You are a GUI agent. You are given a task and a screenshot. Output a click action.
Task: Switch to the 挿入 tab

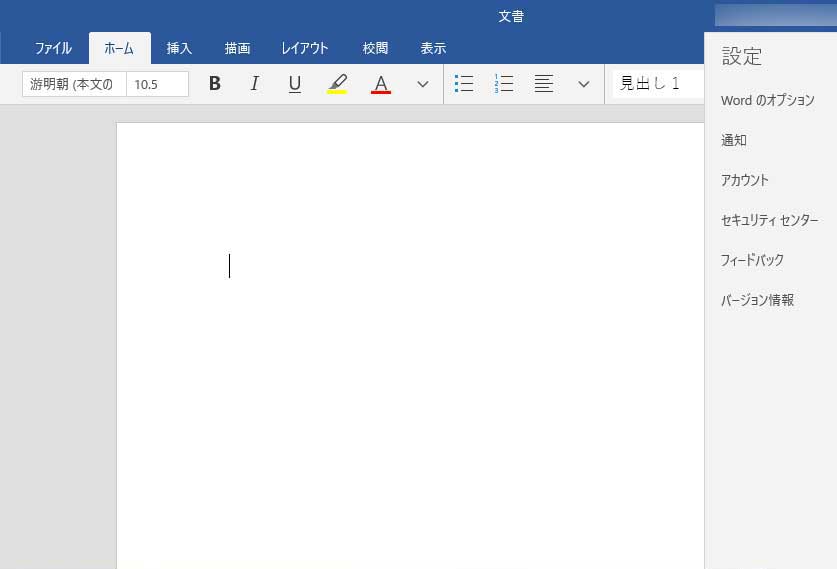[179, 48]
